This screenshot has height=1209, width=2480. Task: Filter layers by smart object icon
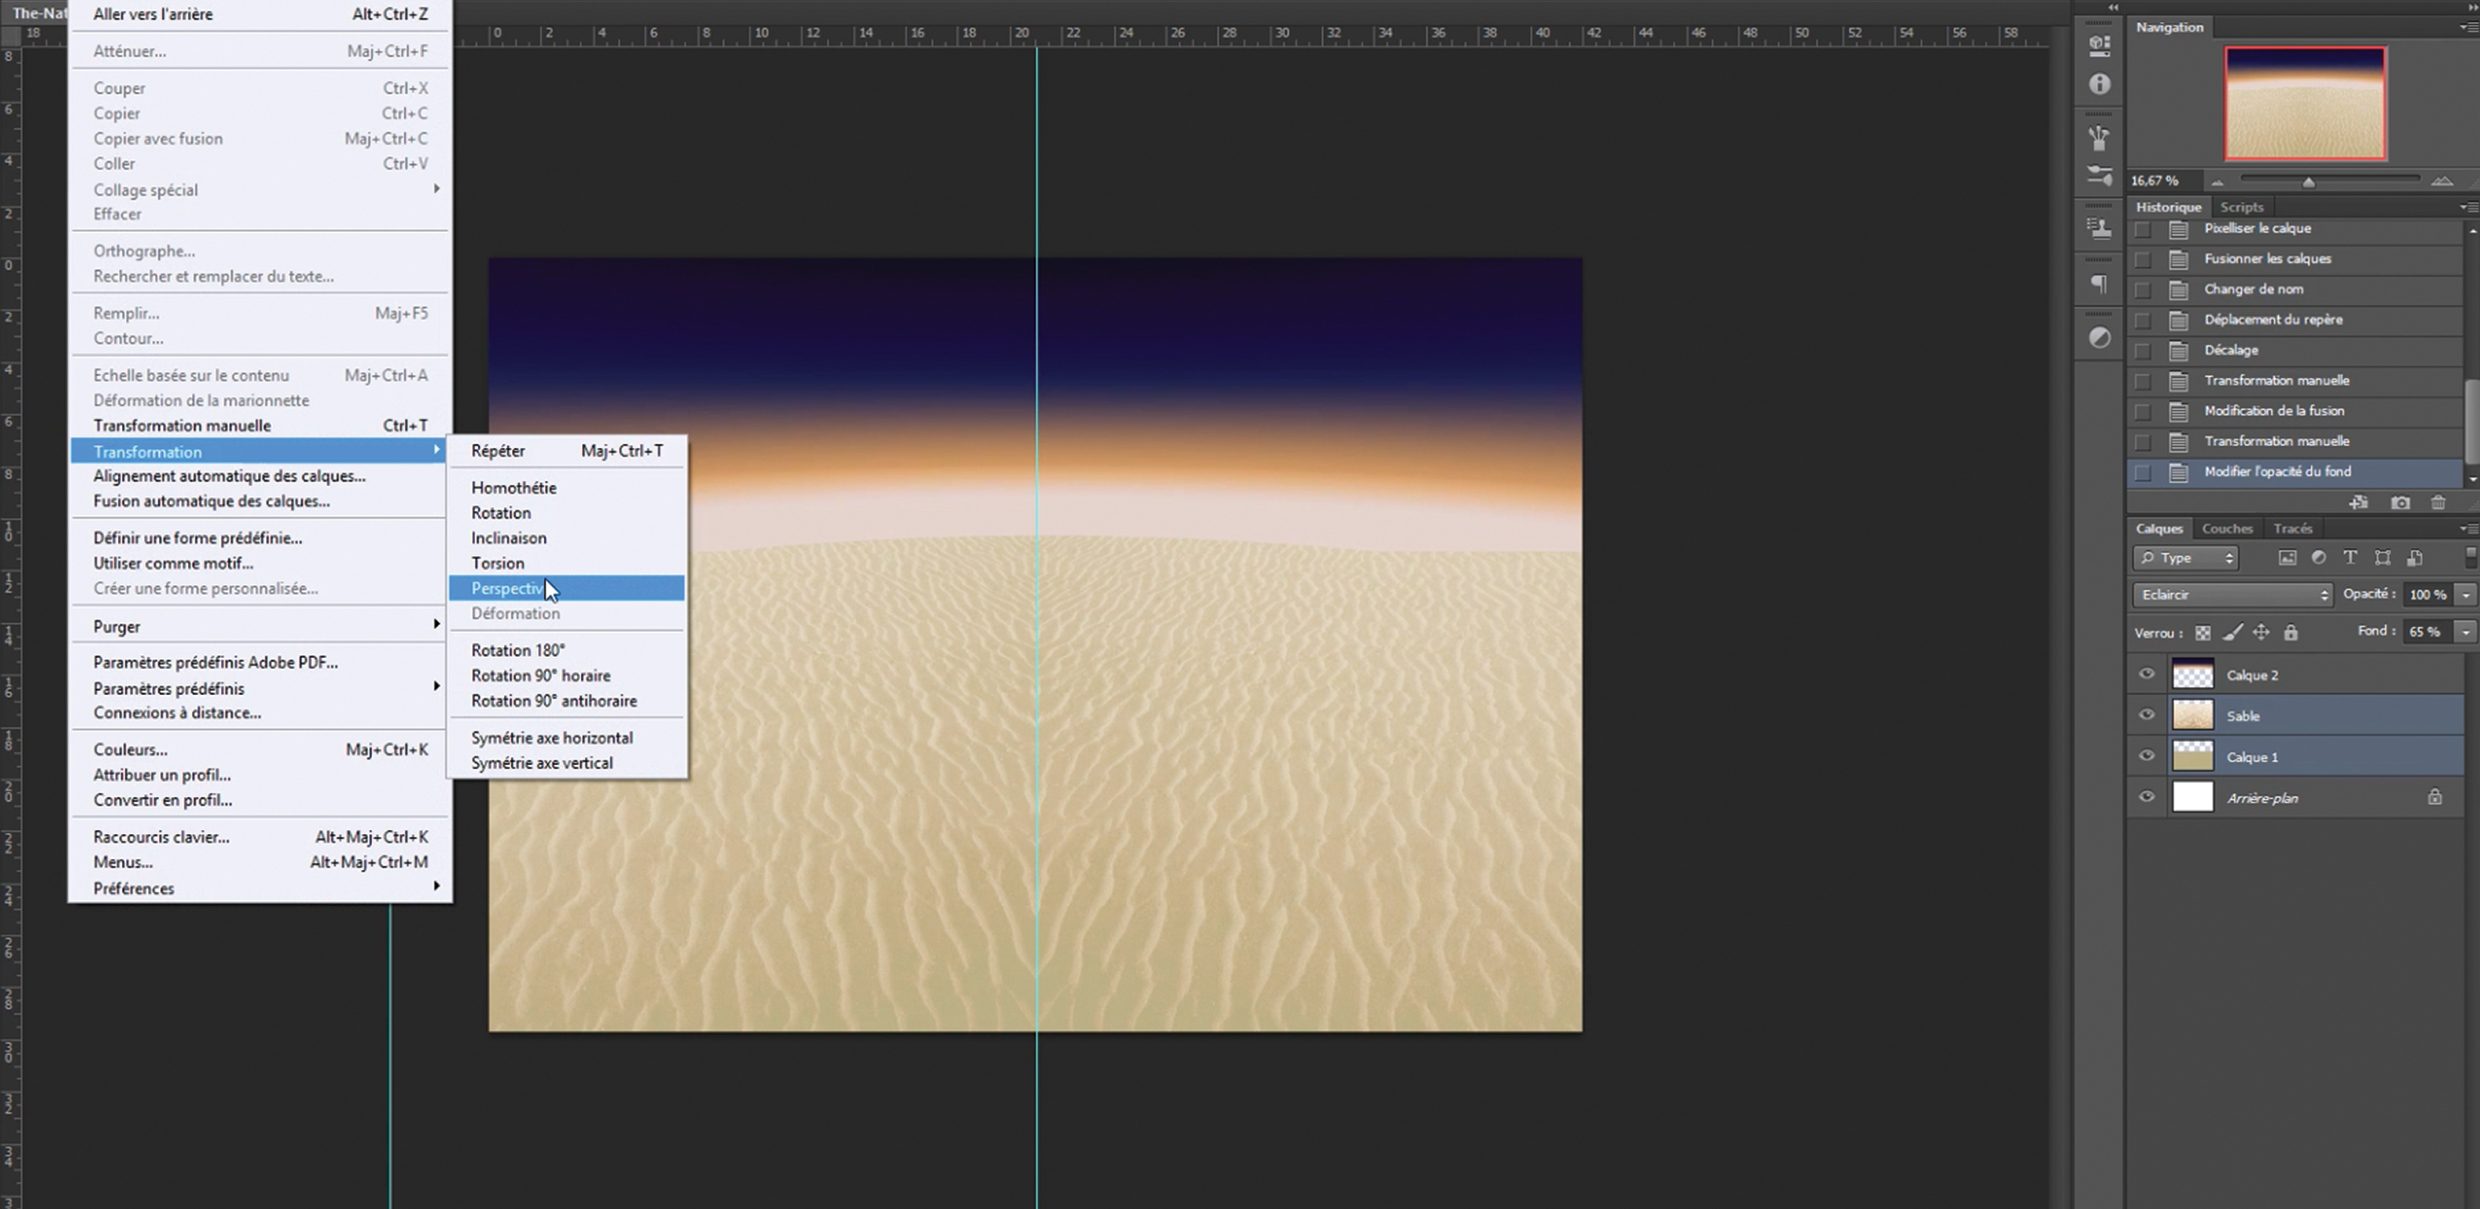click(x=2415, y=558)
